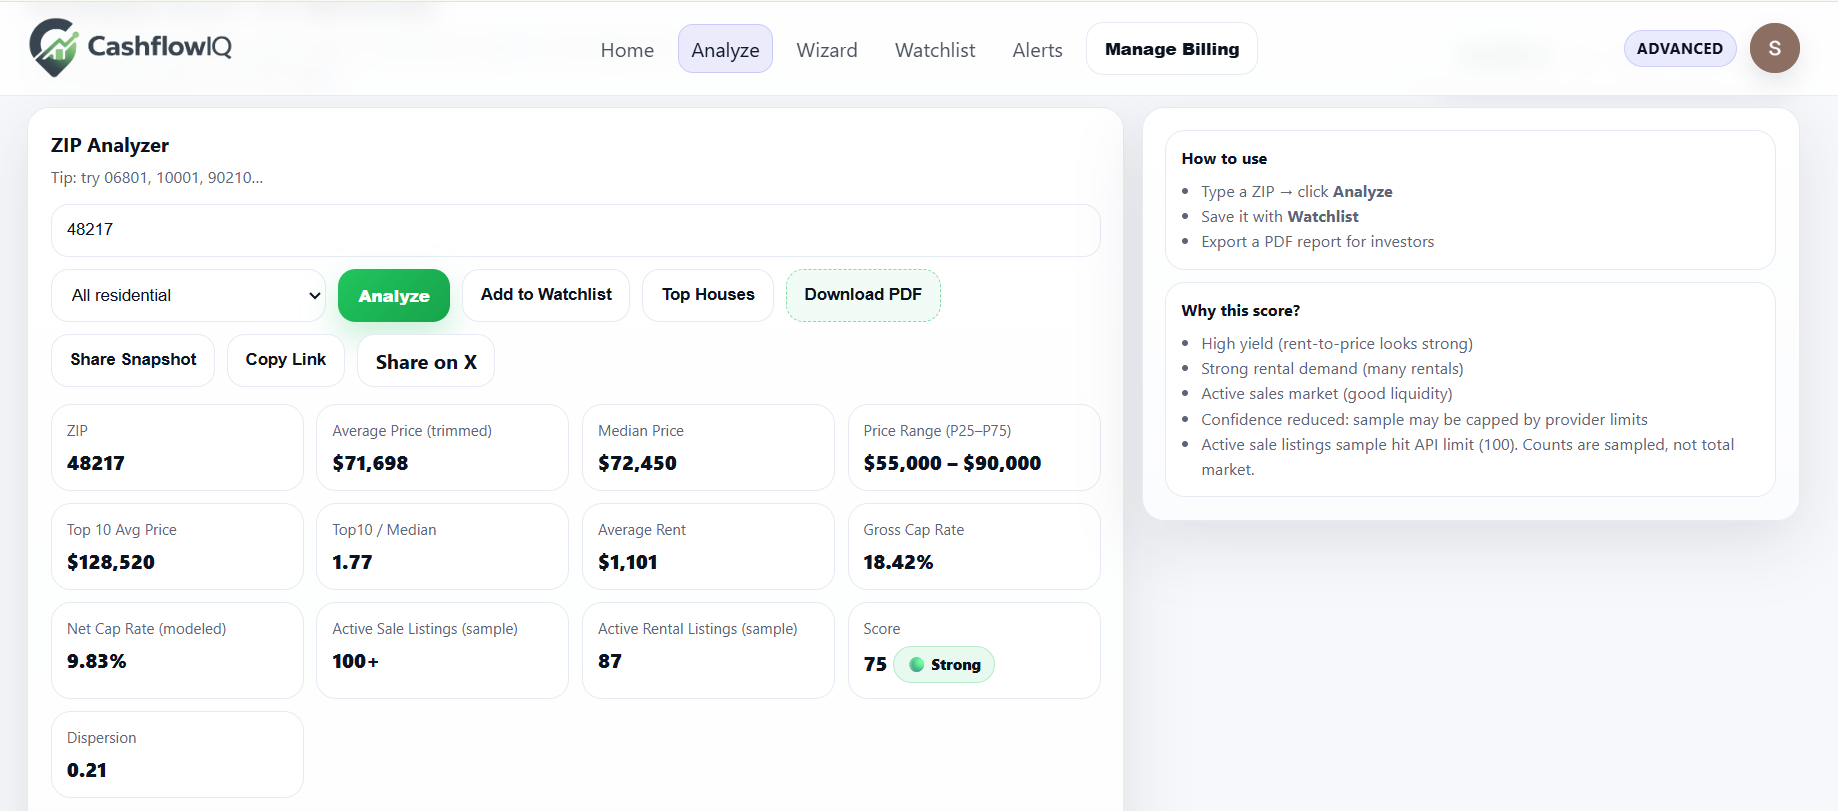This screenshot has width=1838, height=811.
Task: Click the 'Confidence reduced' reason line
Action: coord(1424,420)
